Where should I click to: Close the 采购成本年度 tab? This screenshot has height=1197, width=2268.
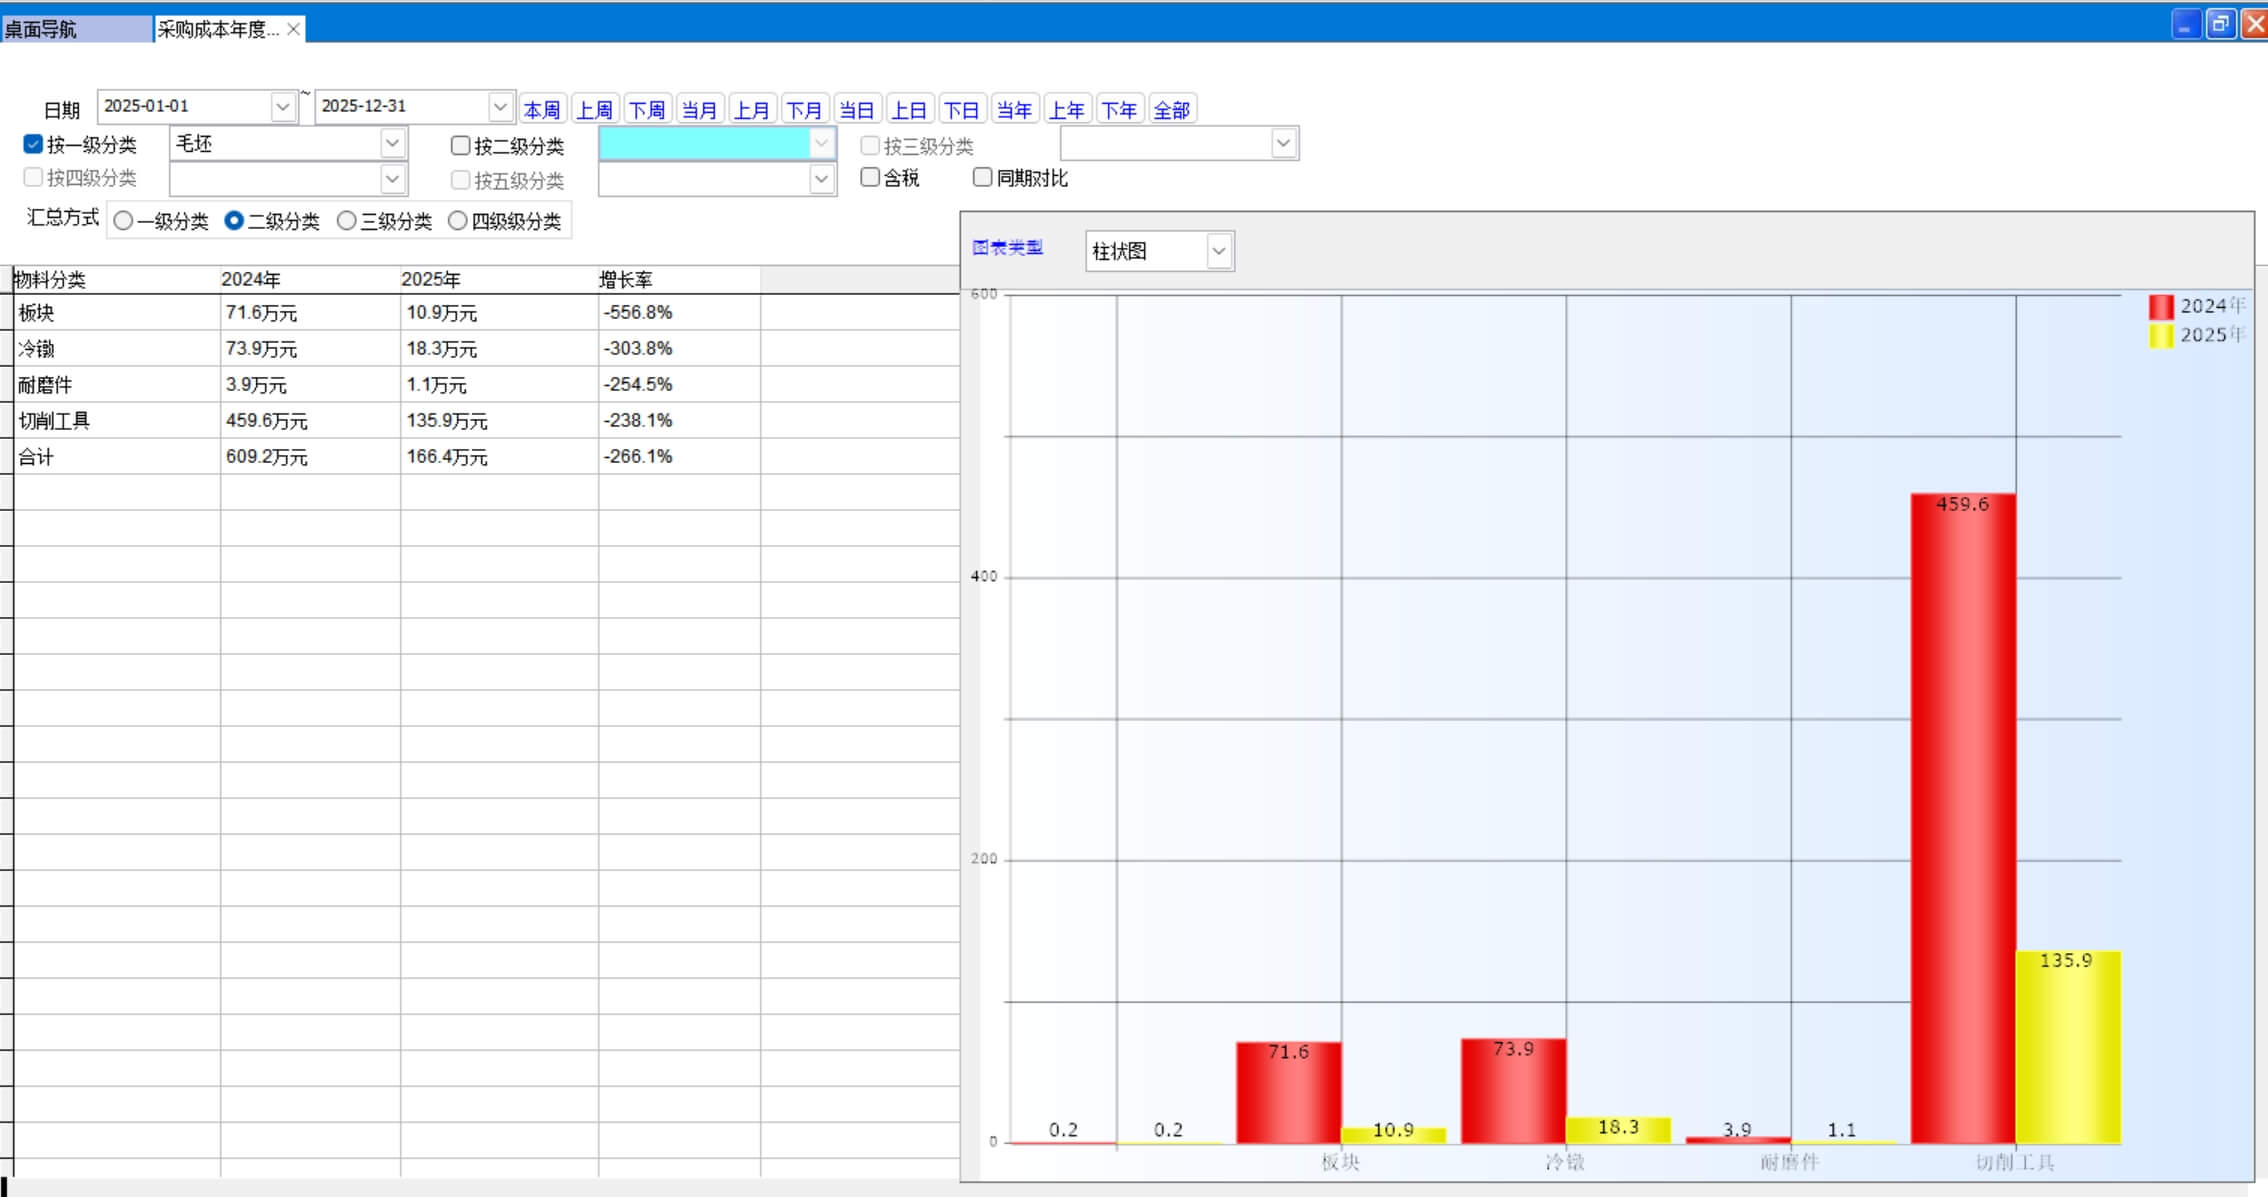pyautogui.click(x=293, y=29)
